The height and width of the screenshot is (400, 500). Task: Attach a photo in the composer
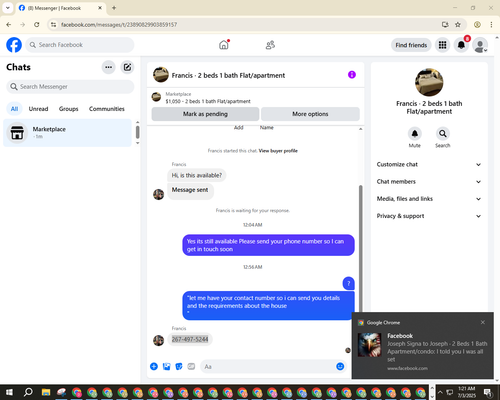point(166,366)
